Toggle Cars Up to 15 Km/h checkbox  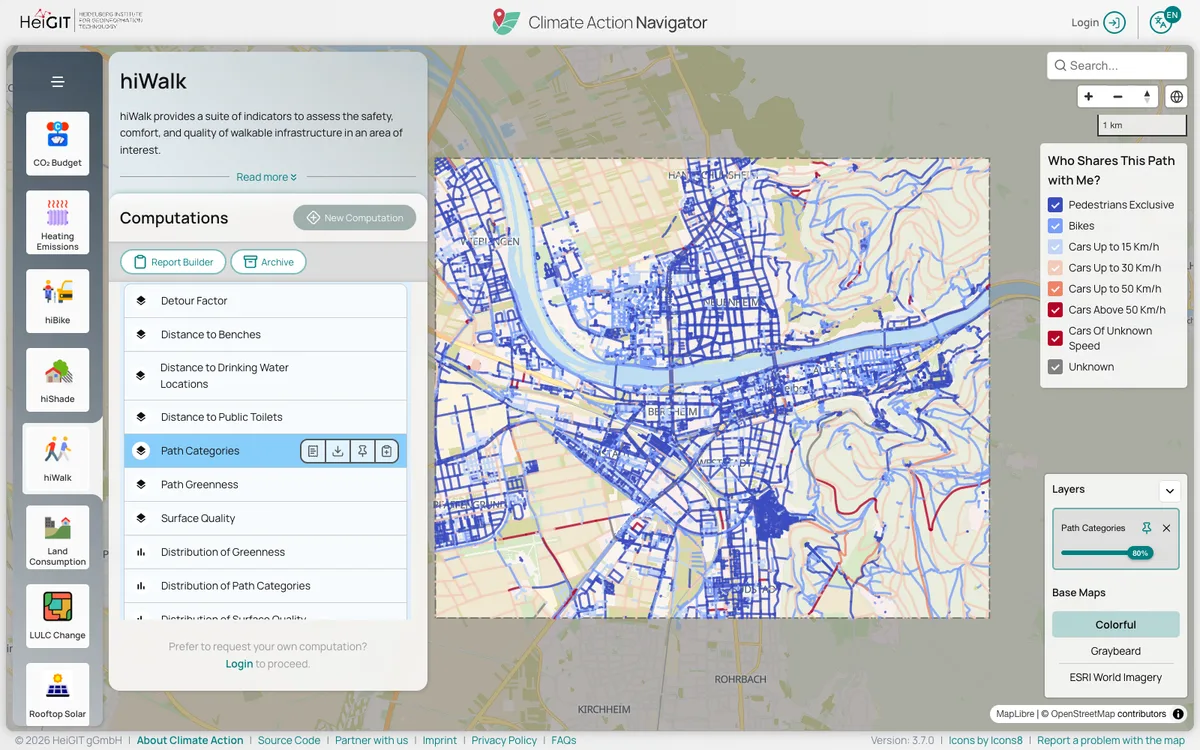[x=1055, y=247]
